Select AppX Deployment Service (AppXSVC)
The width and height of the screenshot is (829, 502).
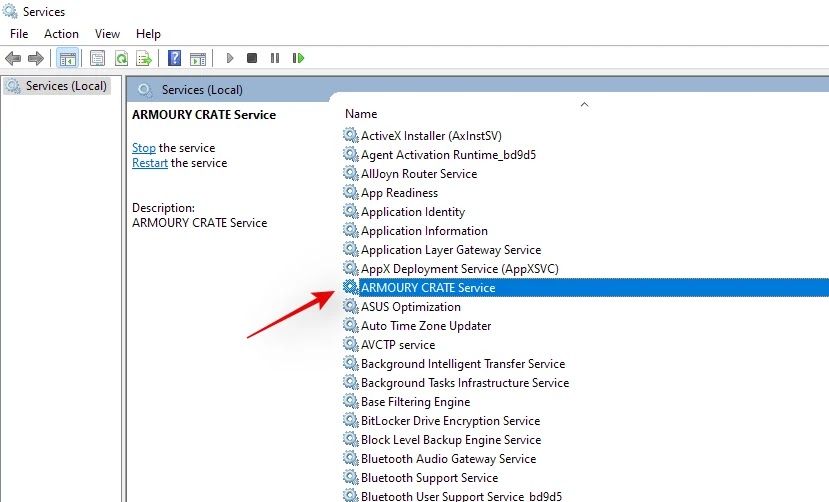pos(459,269)
